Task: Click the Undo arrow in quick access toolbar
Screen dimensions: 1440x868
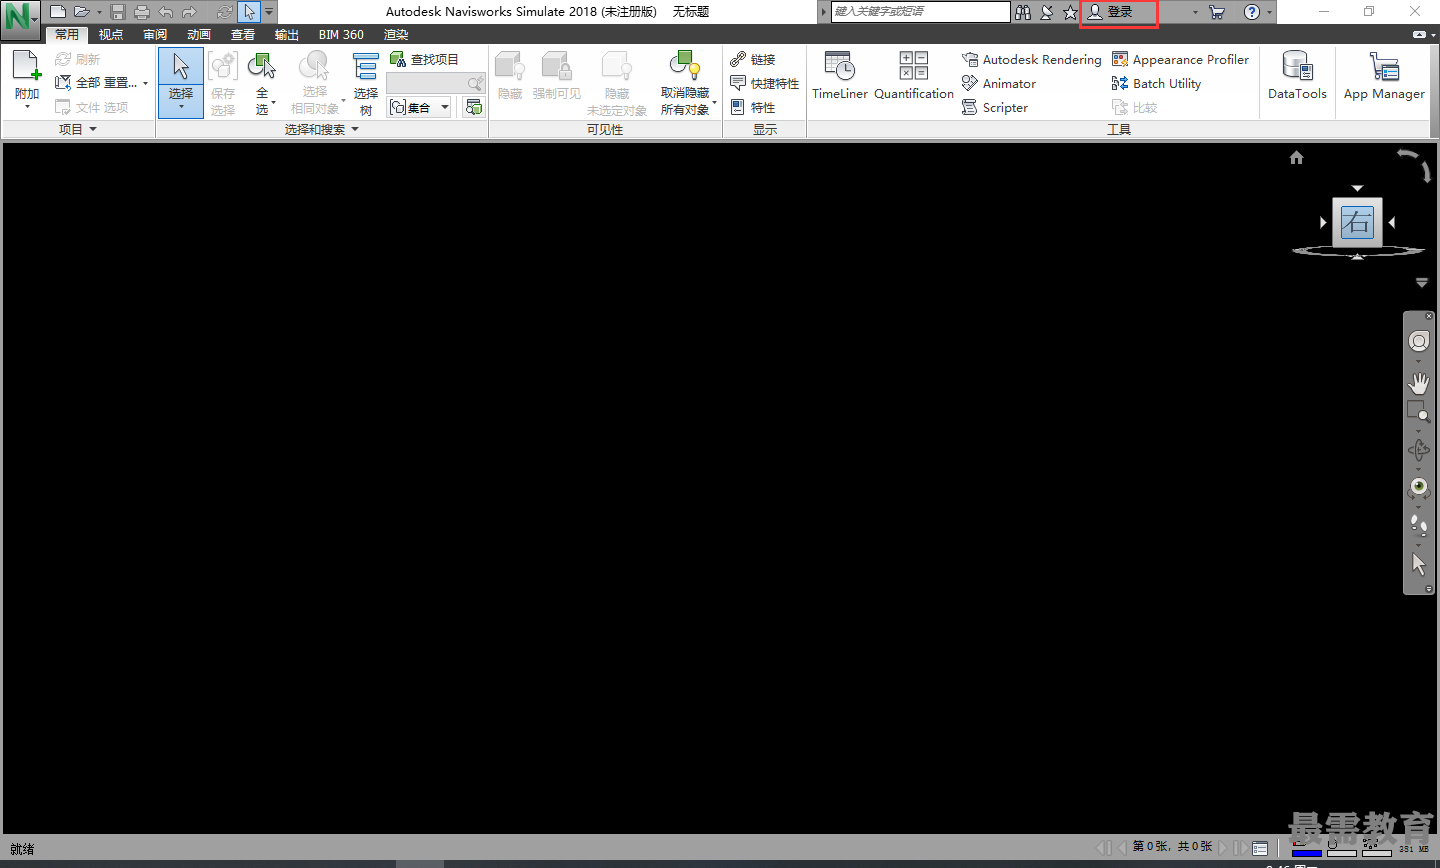Action: [x=166, y=12]
